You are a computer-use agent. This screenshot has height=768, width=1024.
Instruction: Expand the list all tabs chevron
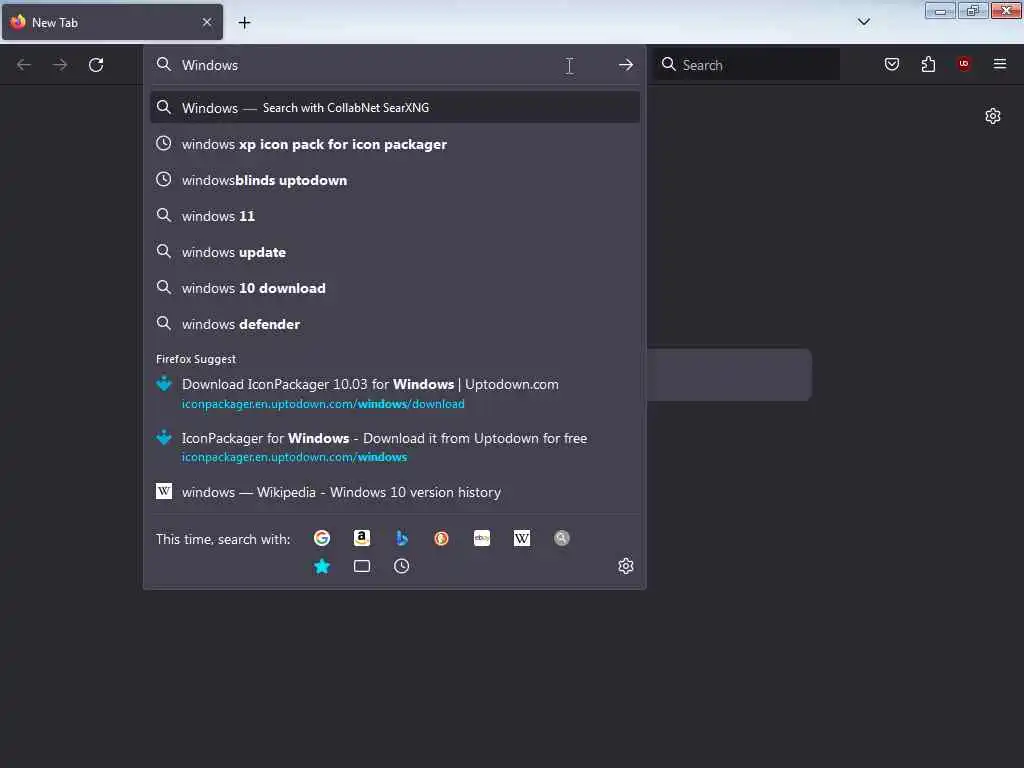[x=863, y=22]
